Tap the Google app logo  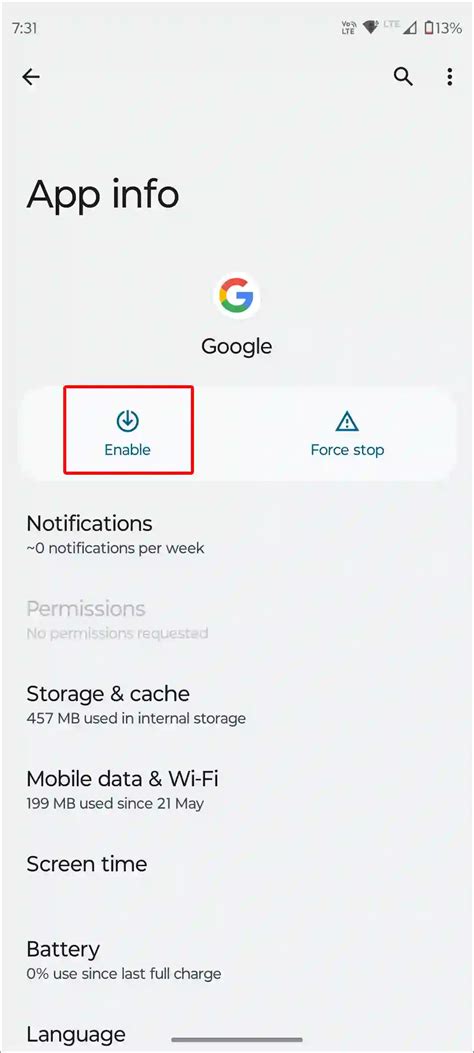237,296
